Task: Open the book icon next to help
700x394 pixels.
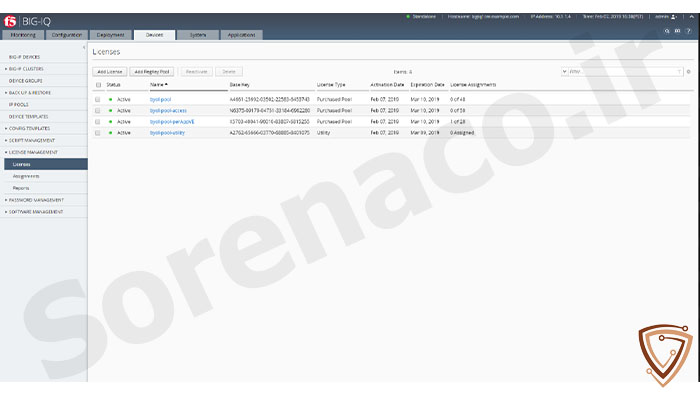Action: (x=677, y=31)
